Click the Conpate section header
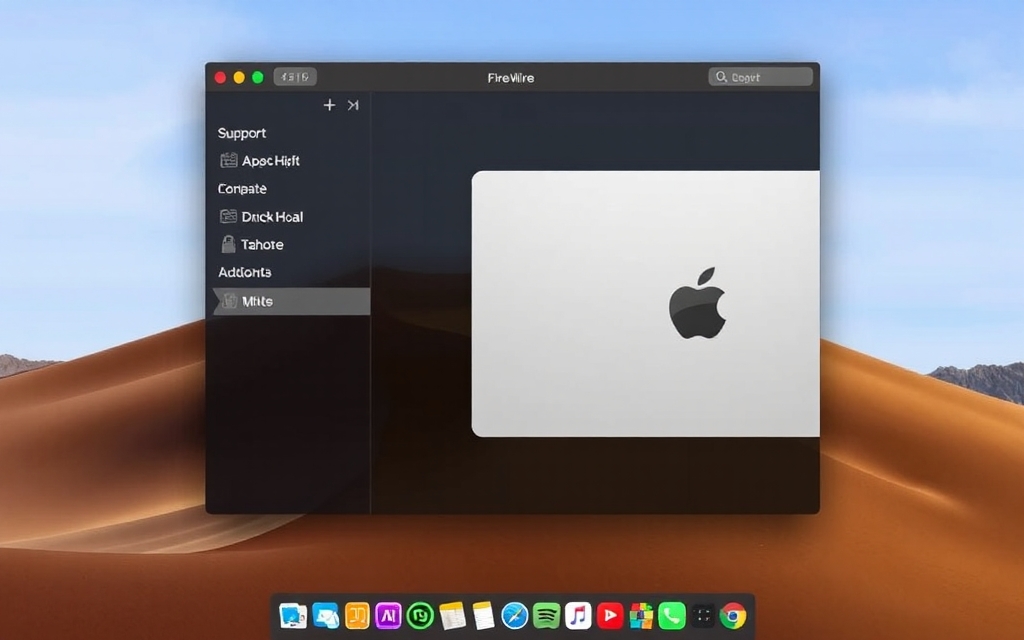1024x640 pixels. click(242, 189)
